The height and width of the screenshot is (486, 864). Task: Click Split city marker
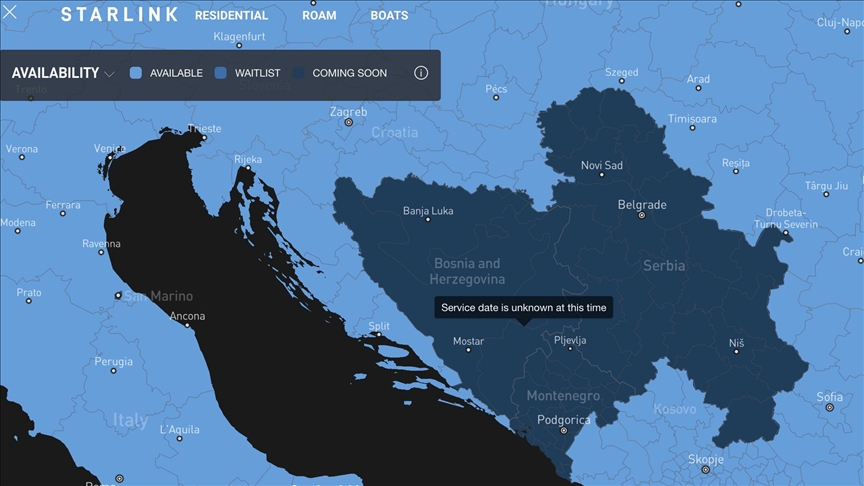379,334
